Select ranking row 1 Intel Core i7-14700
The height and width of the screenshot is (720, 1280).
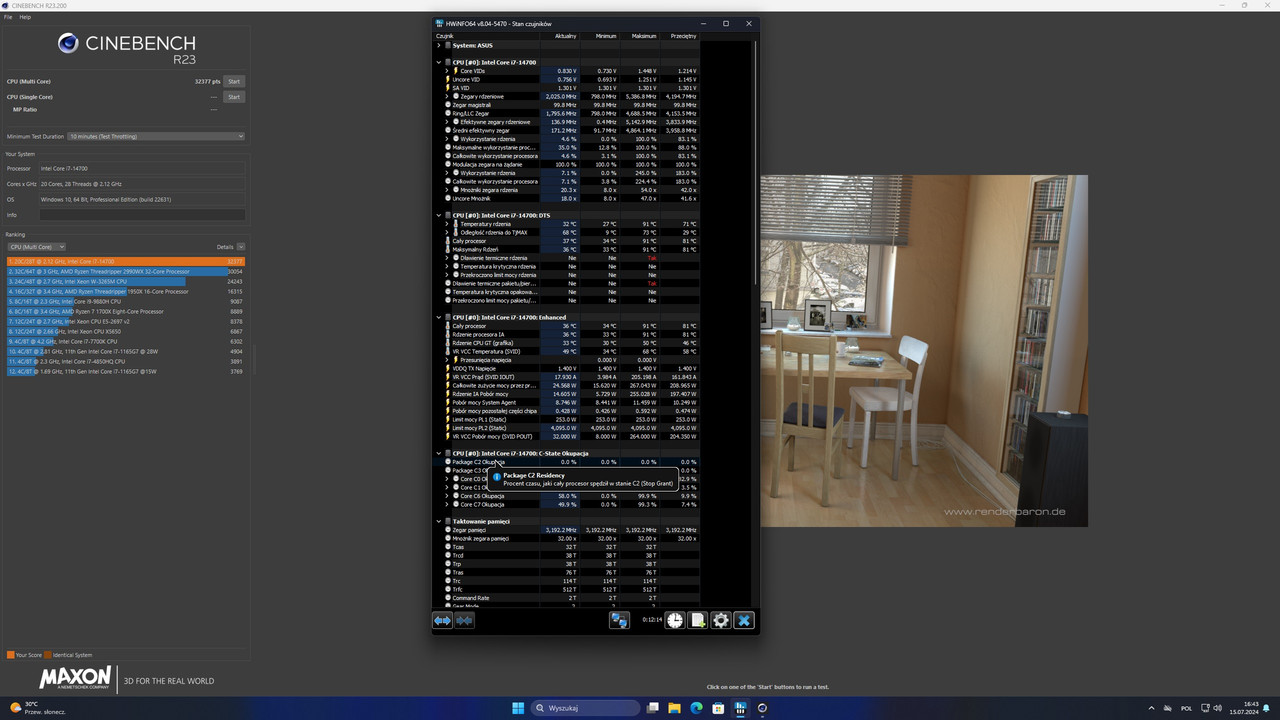(126, 261)
